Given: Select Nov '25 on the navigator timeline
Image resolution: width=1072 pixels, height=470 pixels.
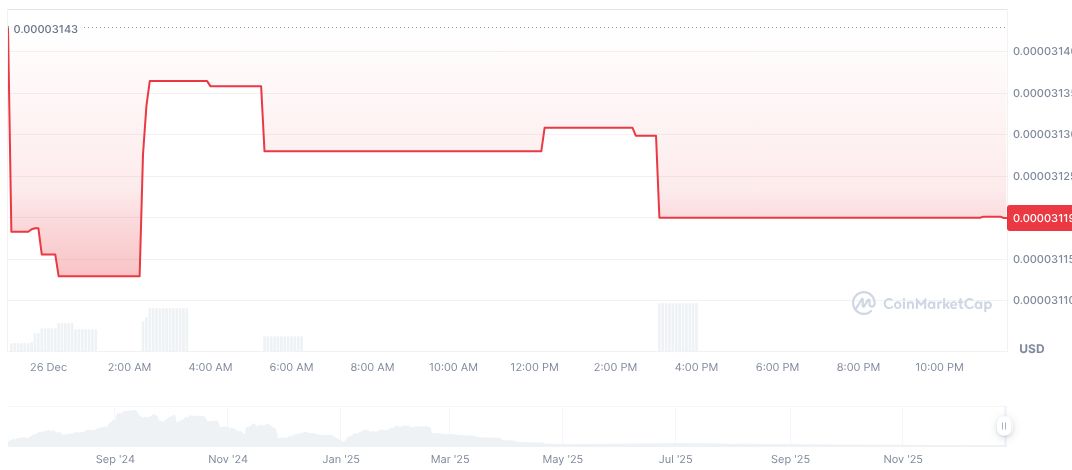Looking at the screenshot, I should tap(903, 460).
